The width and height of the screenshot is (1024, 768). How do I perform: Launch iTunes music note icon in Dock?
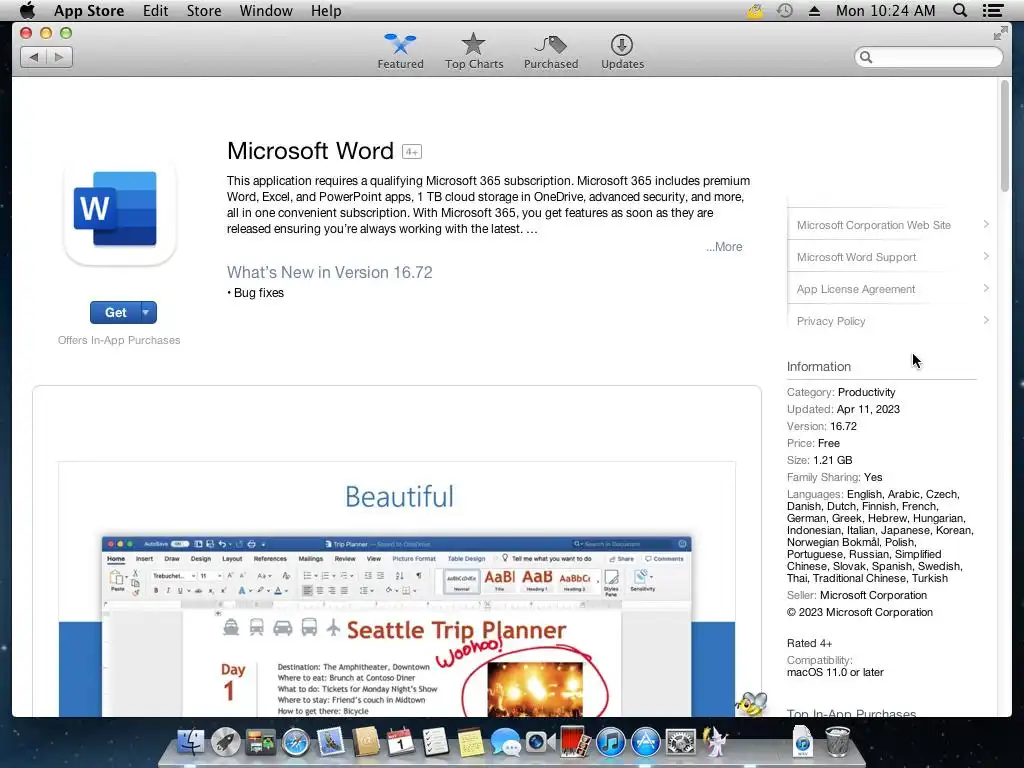click(x=611, y=743)
